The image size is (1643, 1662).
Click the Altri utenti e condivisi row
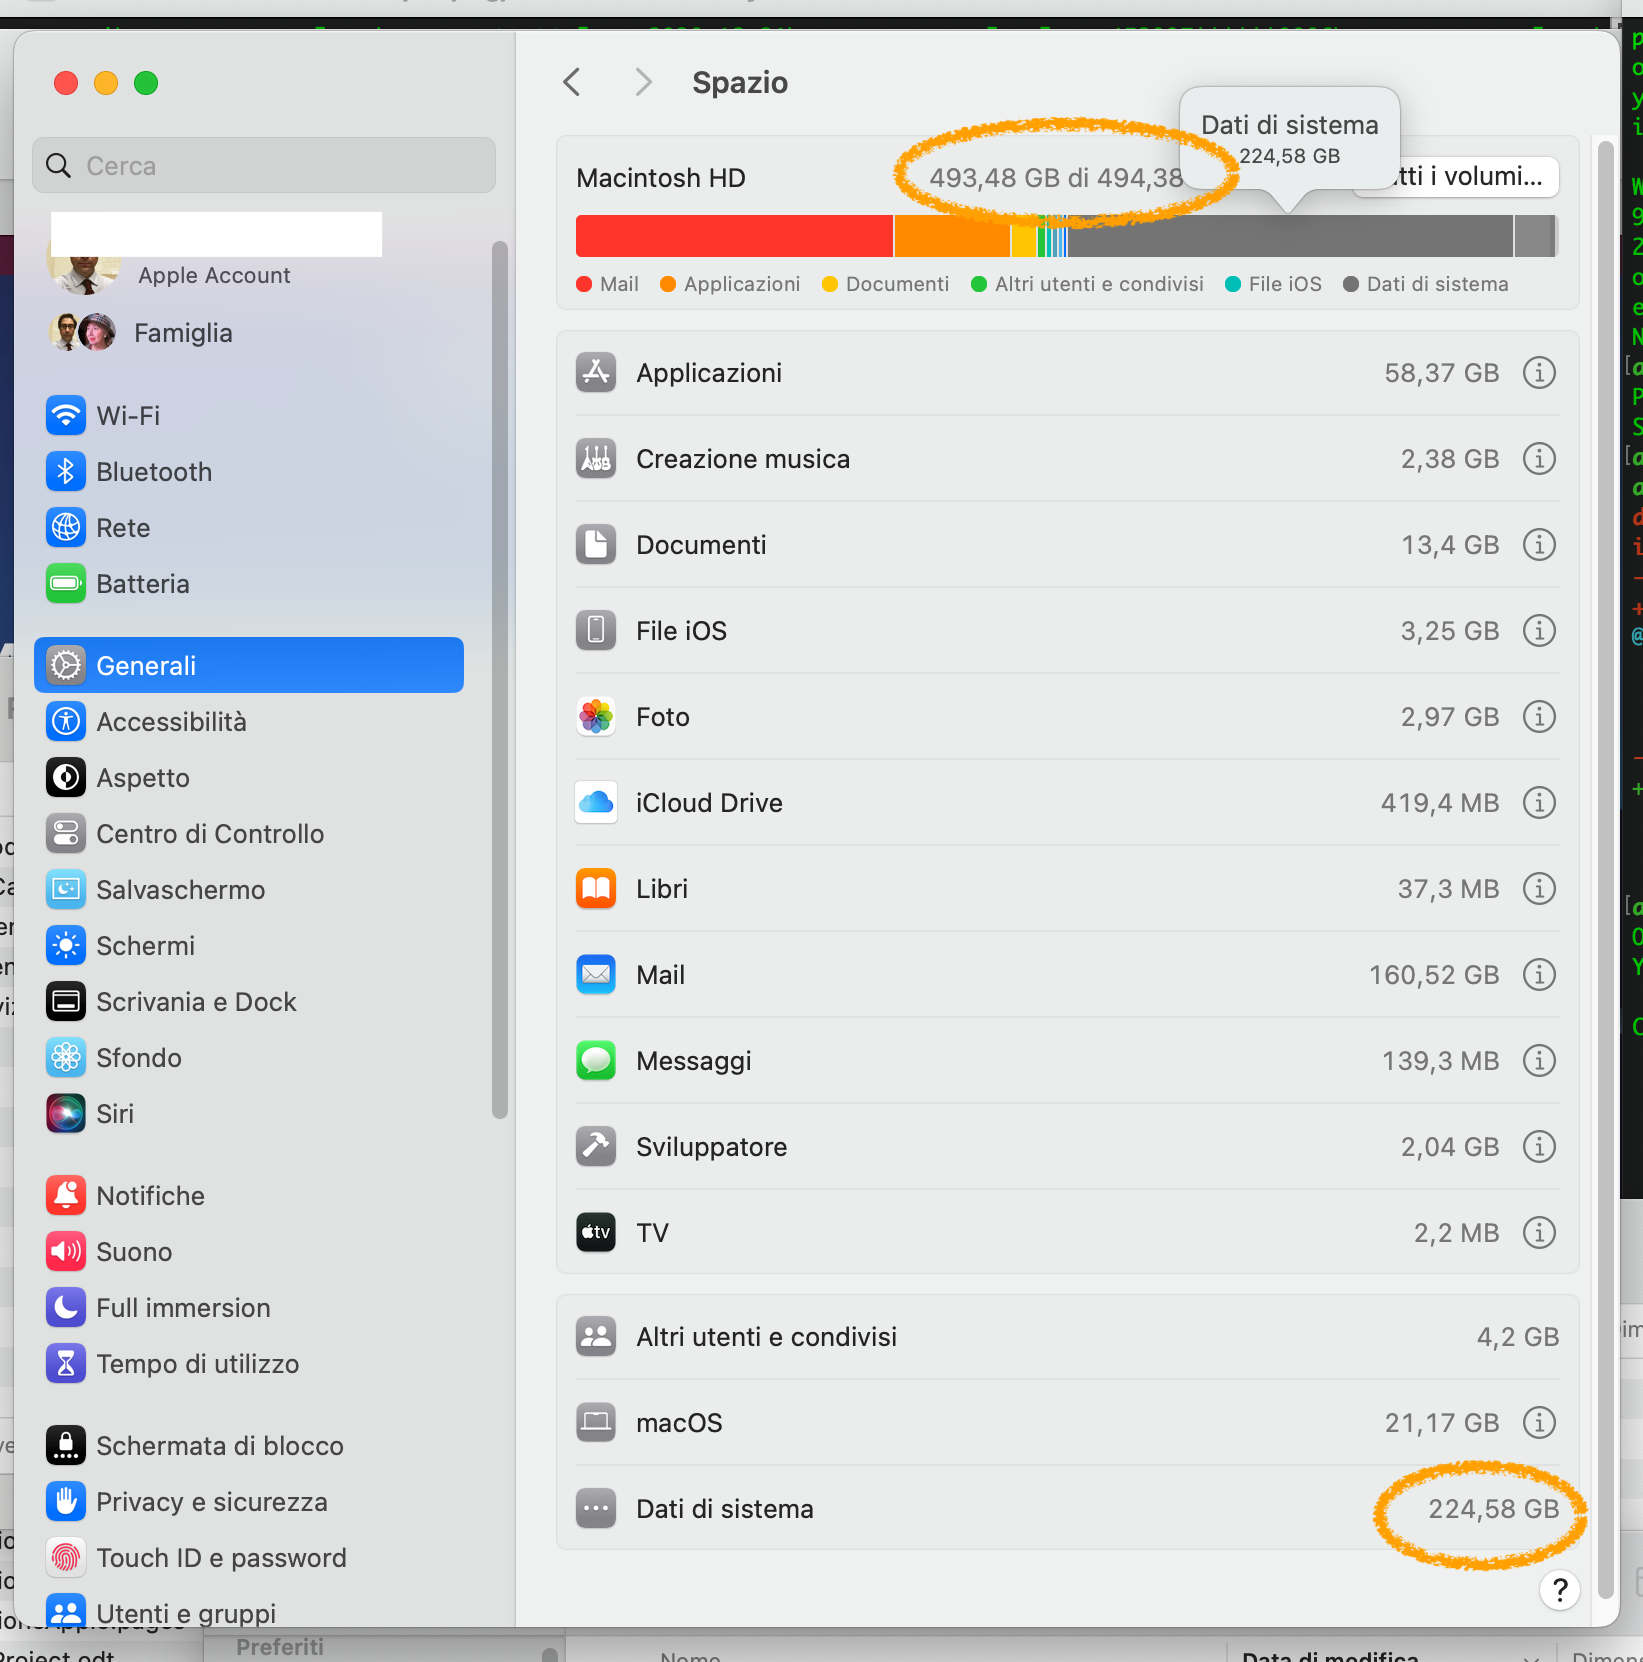click(1067, 1337)
